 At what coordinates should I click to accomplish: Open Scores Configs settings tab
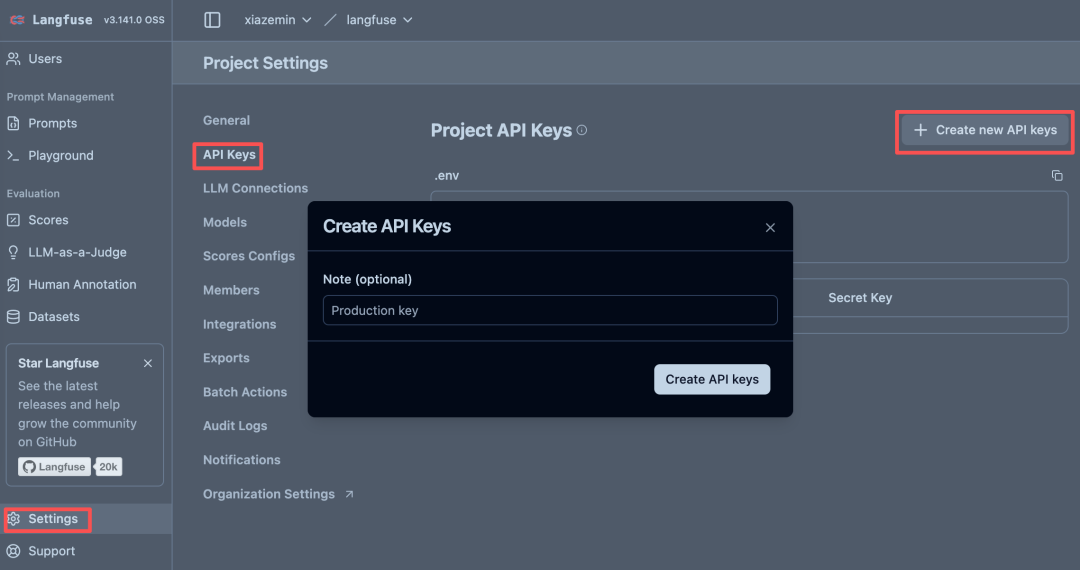tap(249, 256)
